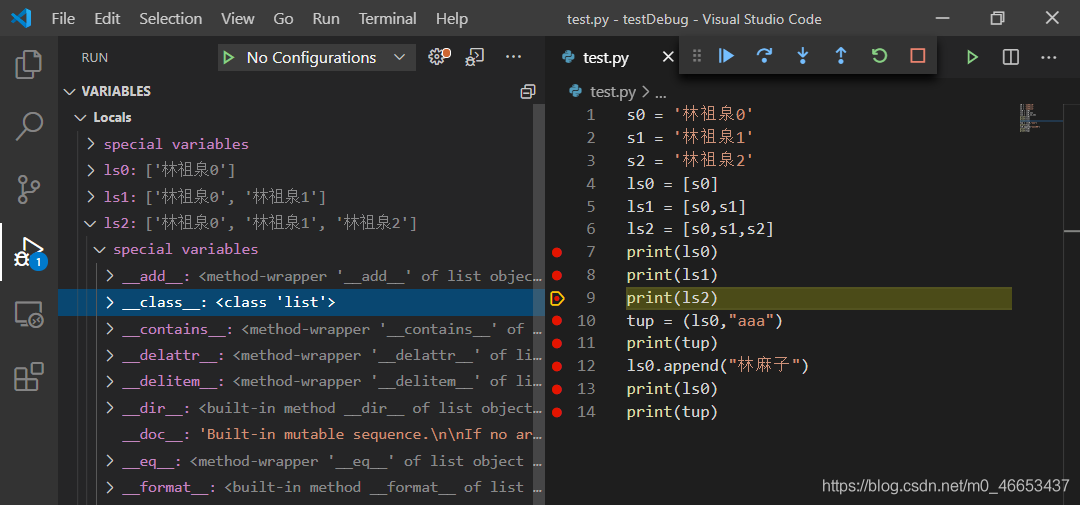Click the Step Into debug button
1080x505 pixels.
(803, 56)
